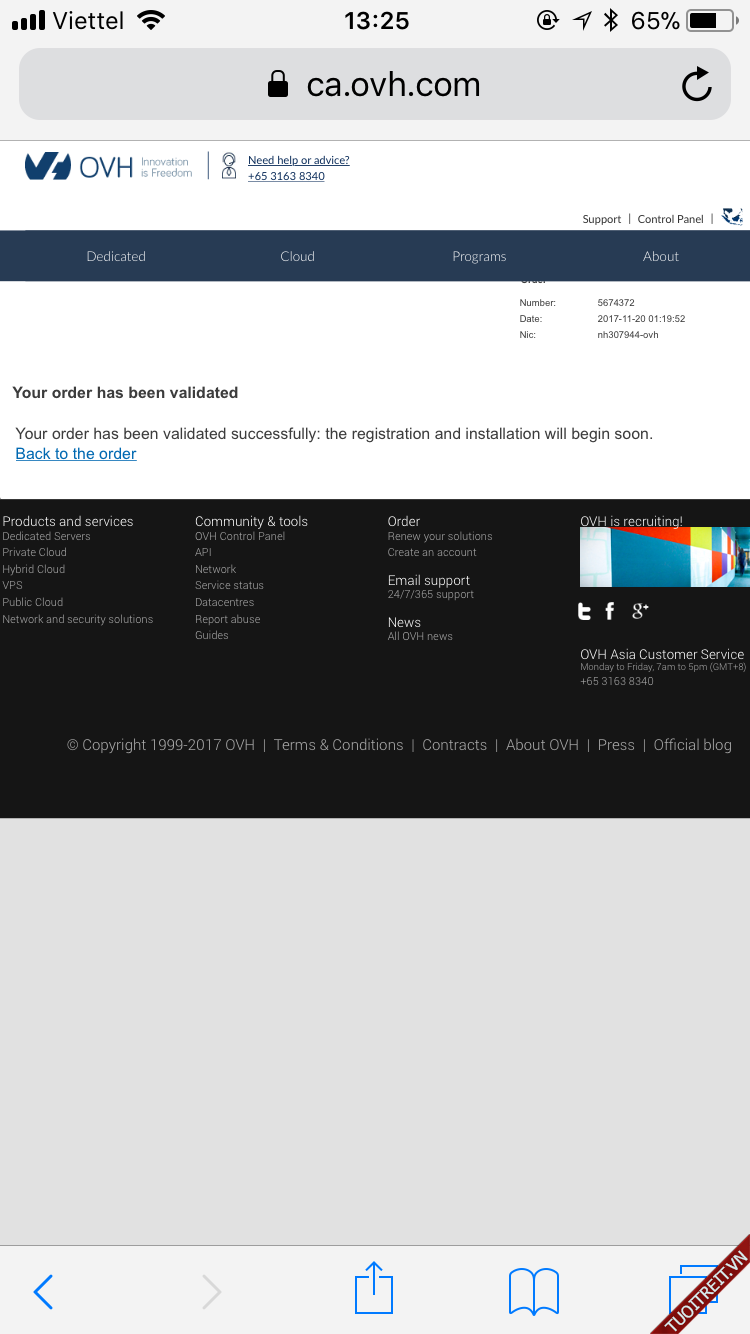This screenshot has height=1334, width=750.
Task: Click the Back to the order link
Action: 76,454
